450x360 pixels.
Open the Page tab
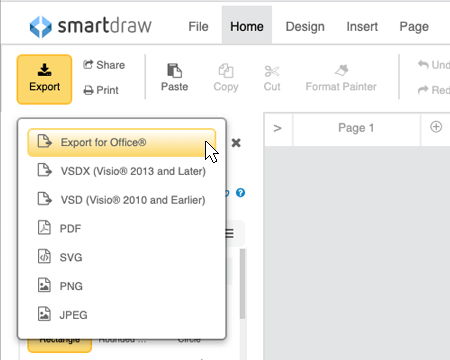point(414,26)
